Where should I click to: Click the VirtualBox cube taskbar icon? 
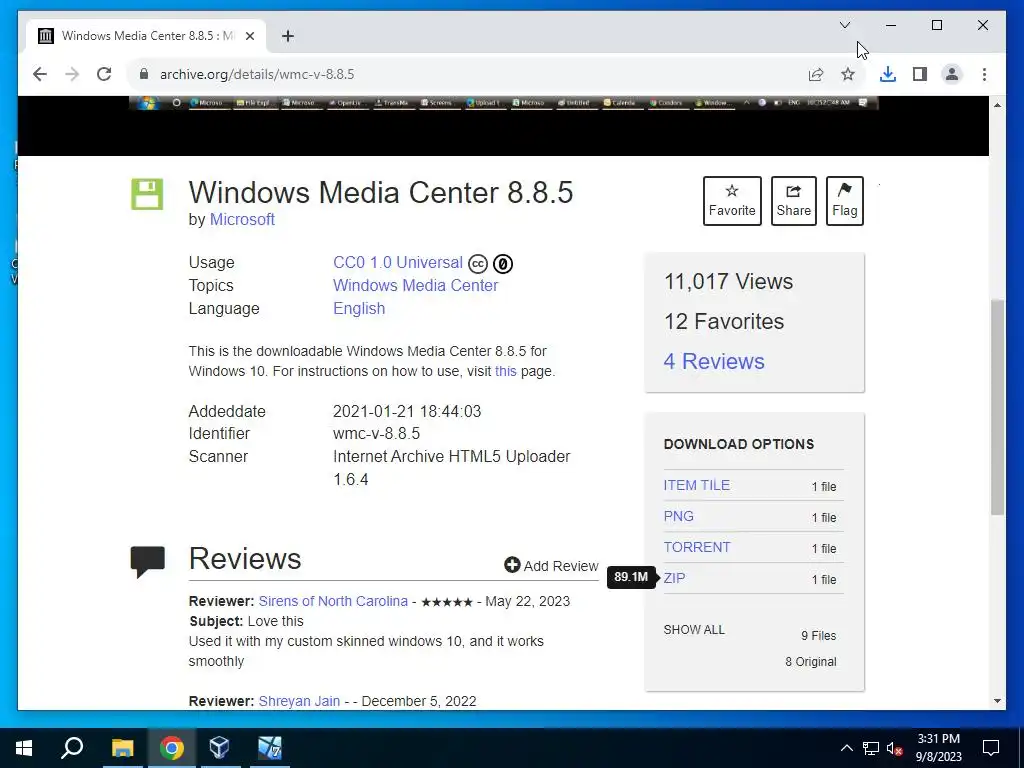219,748
